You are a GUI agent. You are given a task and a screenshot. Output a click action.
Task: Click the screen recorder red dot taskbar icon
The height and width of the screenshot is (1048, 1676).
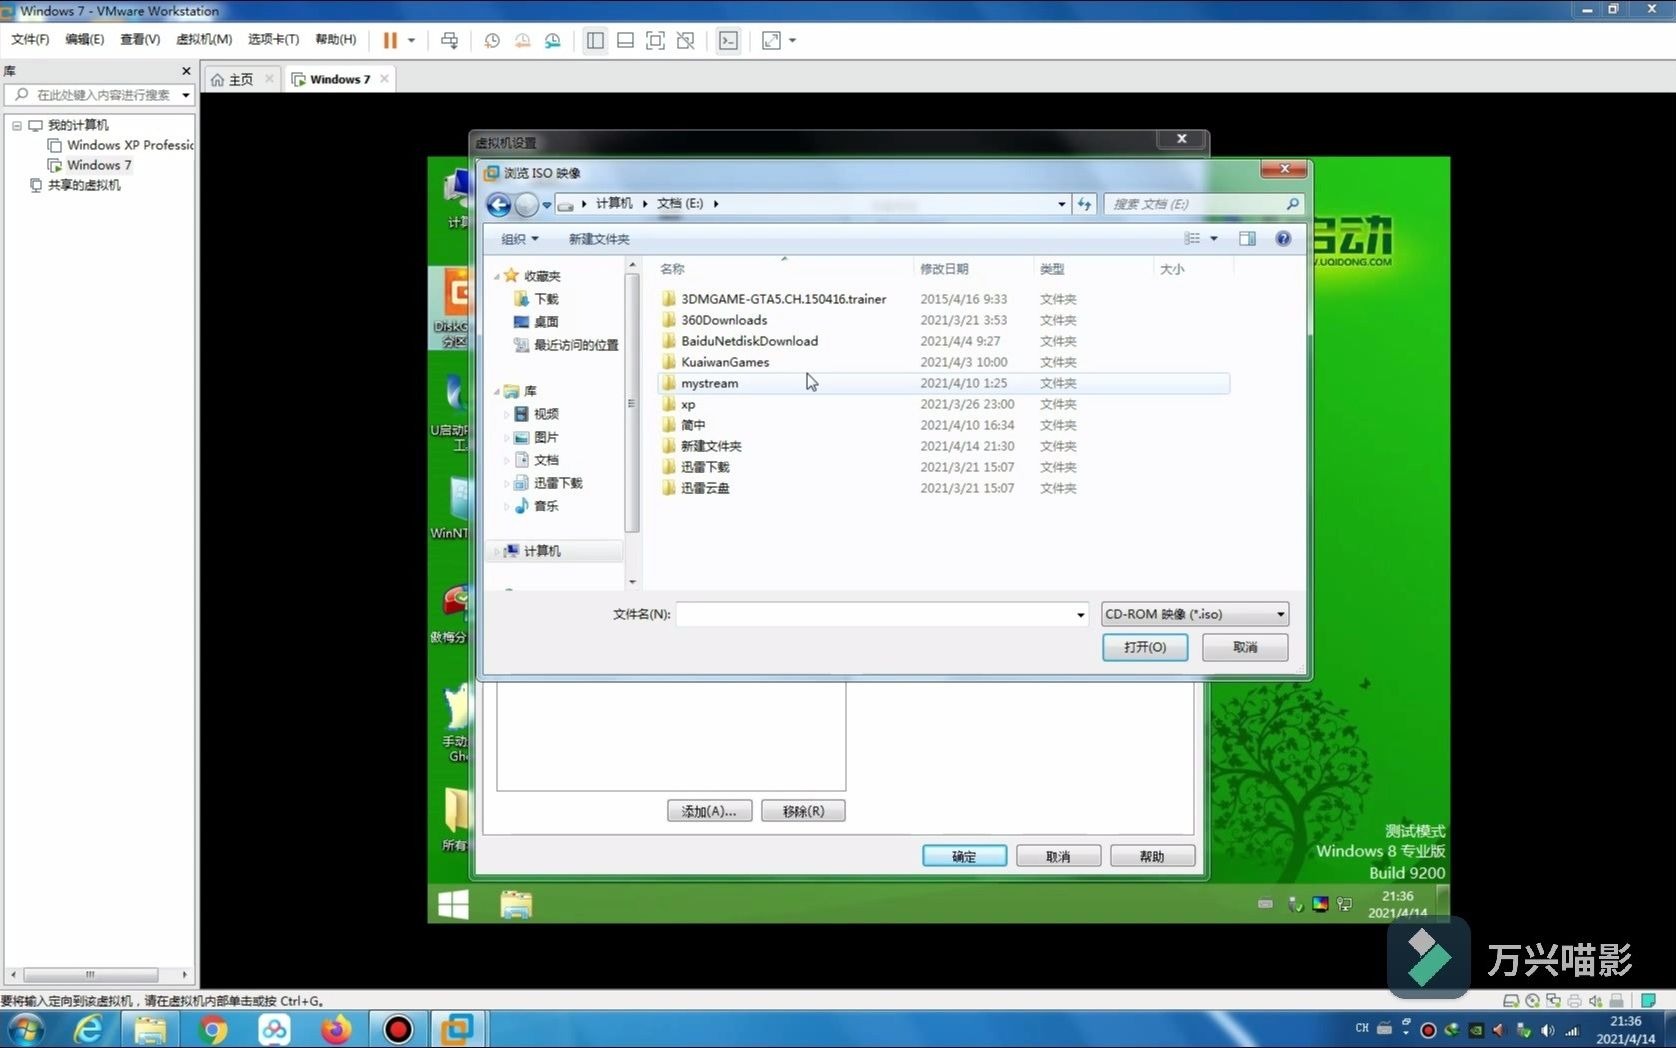tap(398, 1029)
